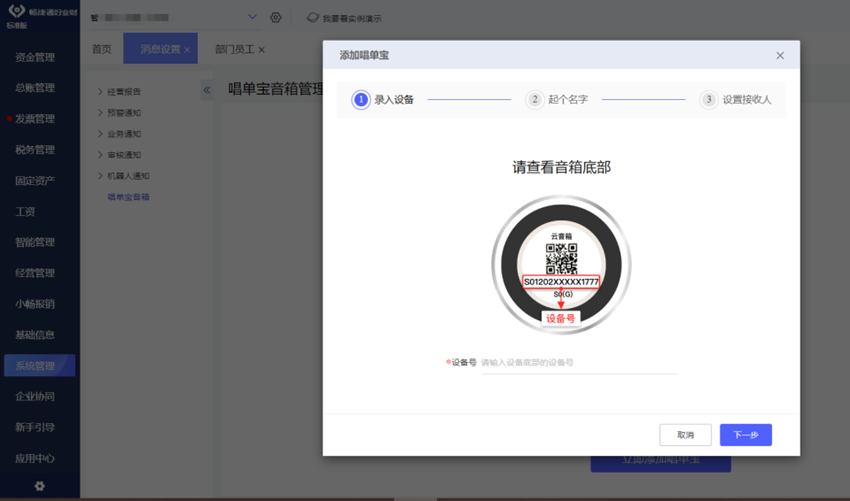Switch to the 部门员工 tab

pyautogui.click(x=234, y=49)
